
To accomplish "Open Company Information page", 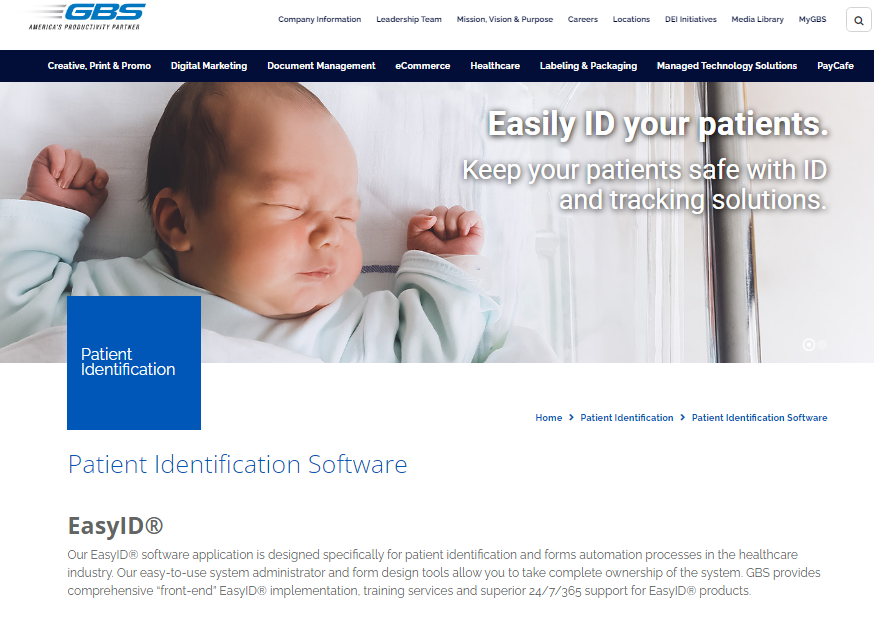I will click(319, 19).
